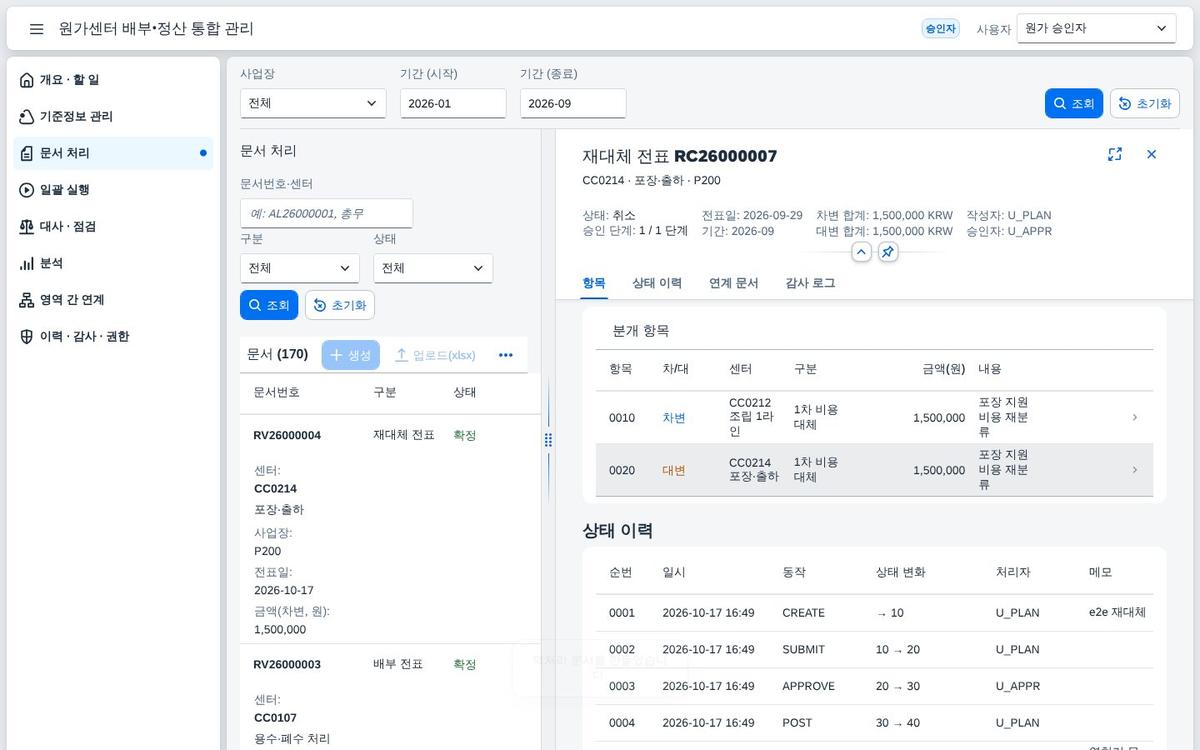Image resolution: width=1200 pixels, height=750 pixels.
Task: Open 이력 · 감사 · 권한
Action: coord(113,337)
